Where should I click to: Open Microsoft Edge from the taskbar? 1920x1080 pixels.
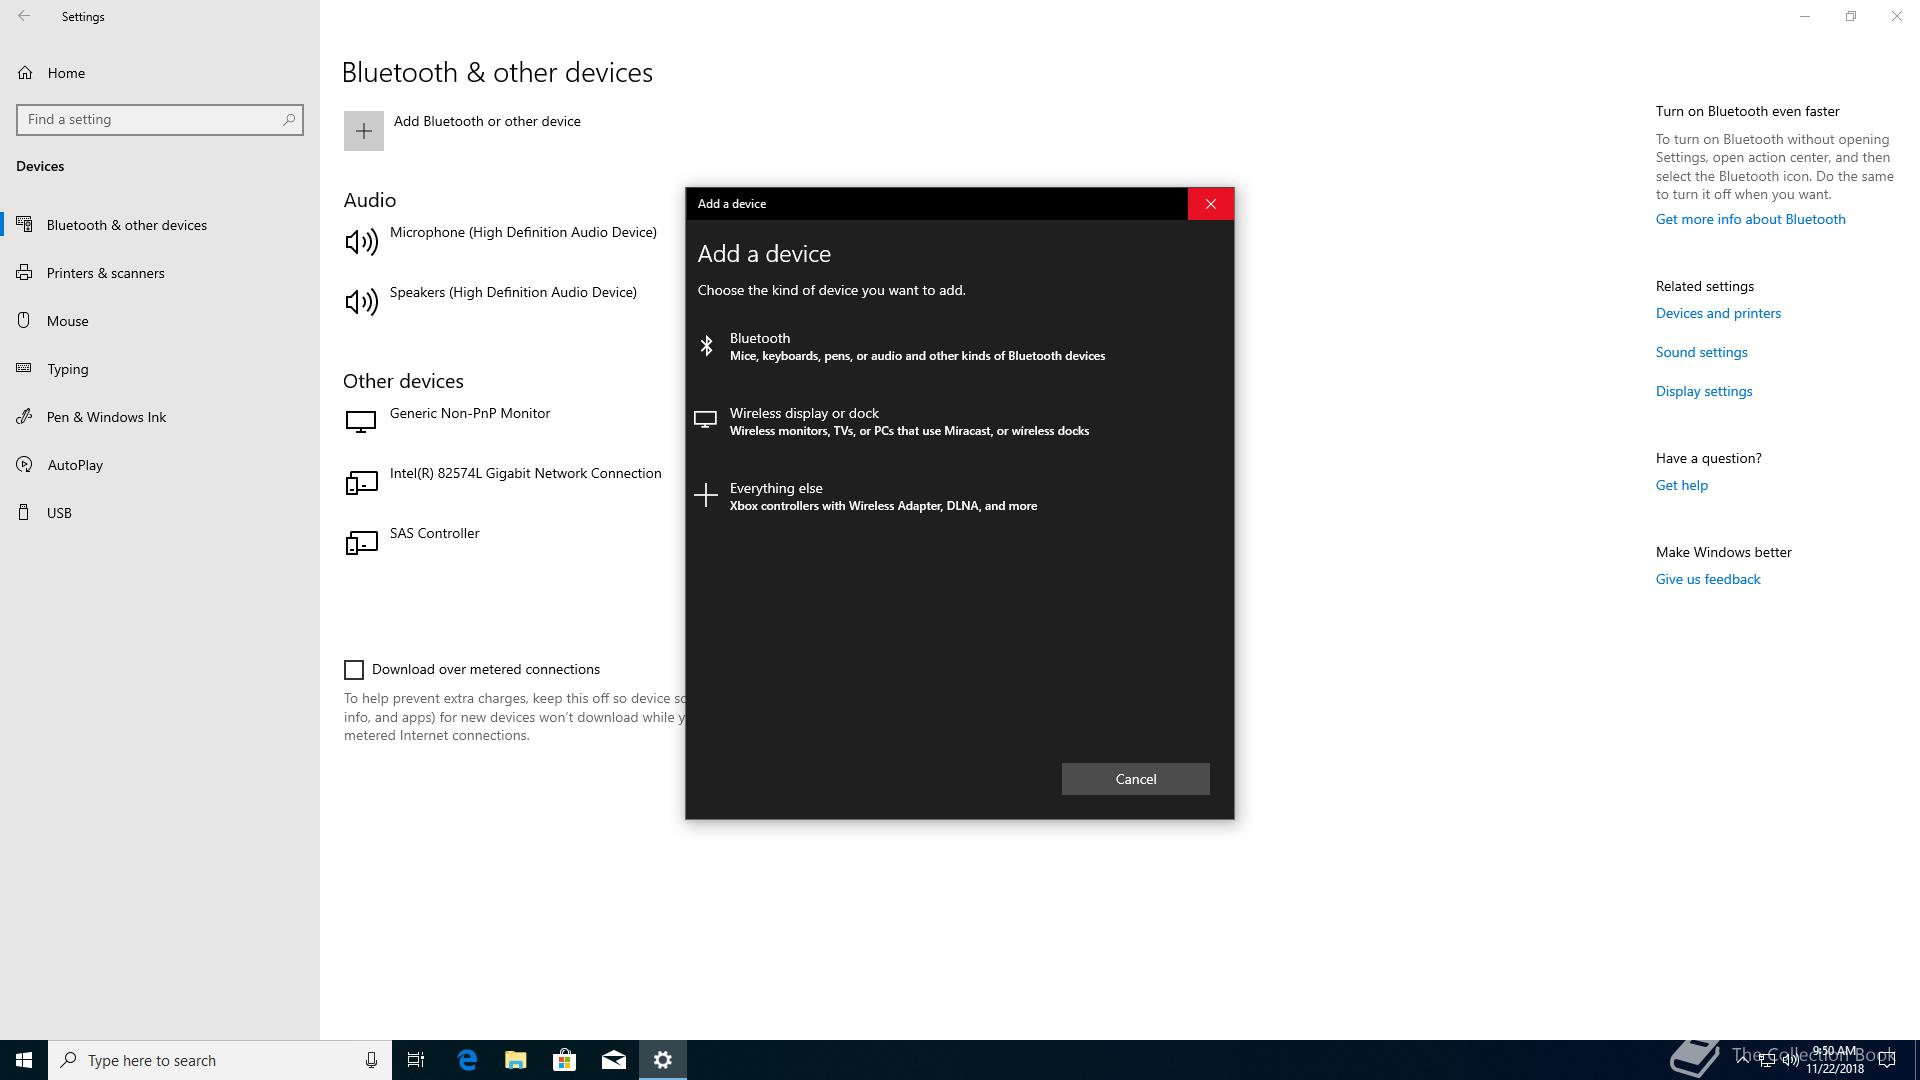click(x=467, y=1060)
